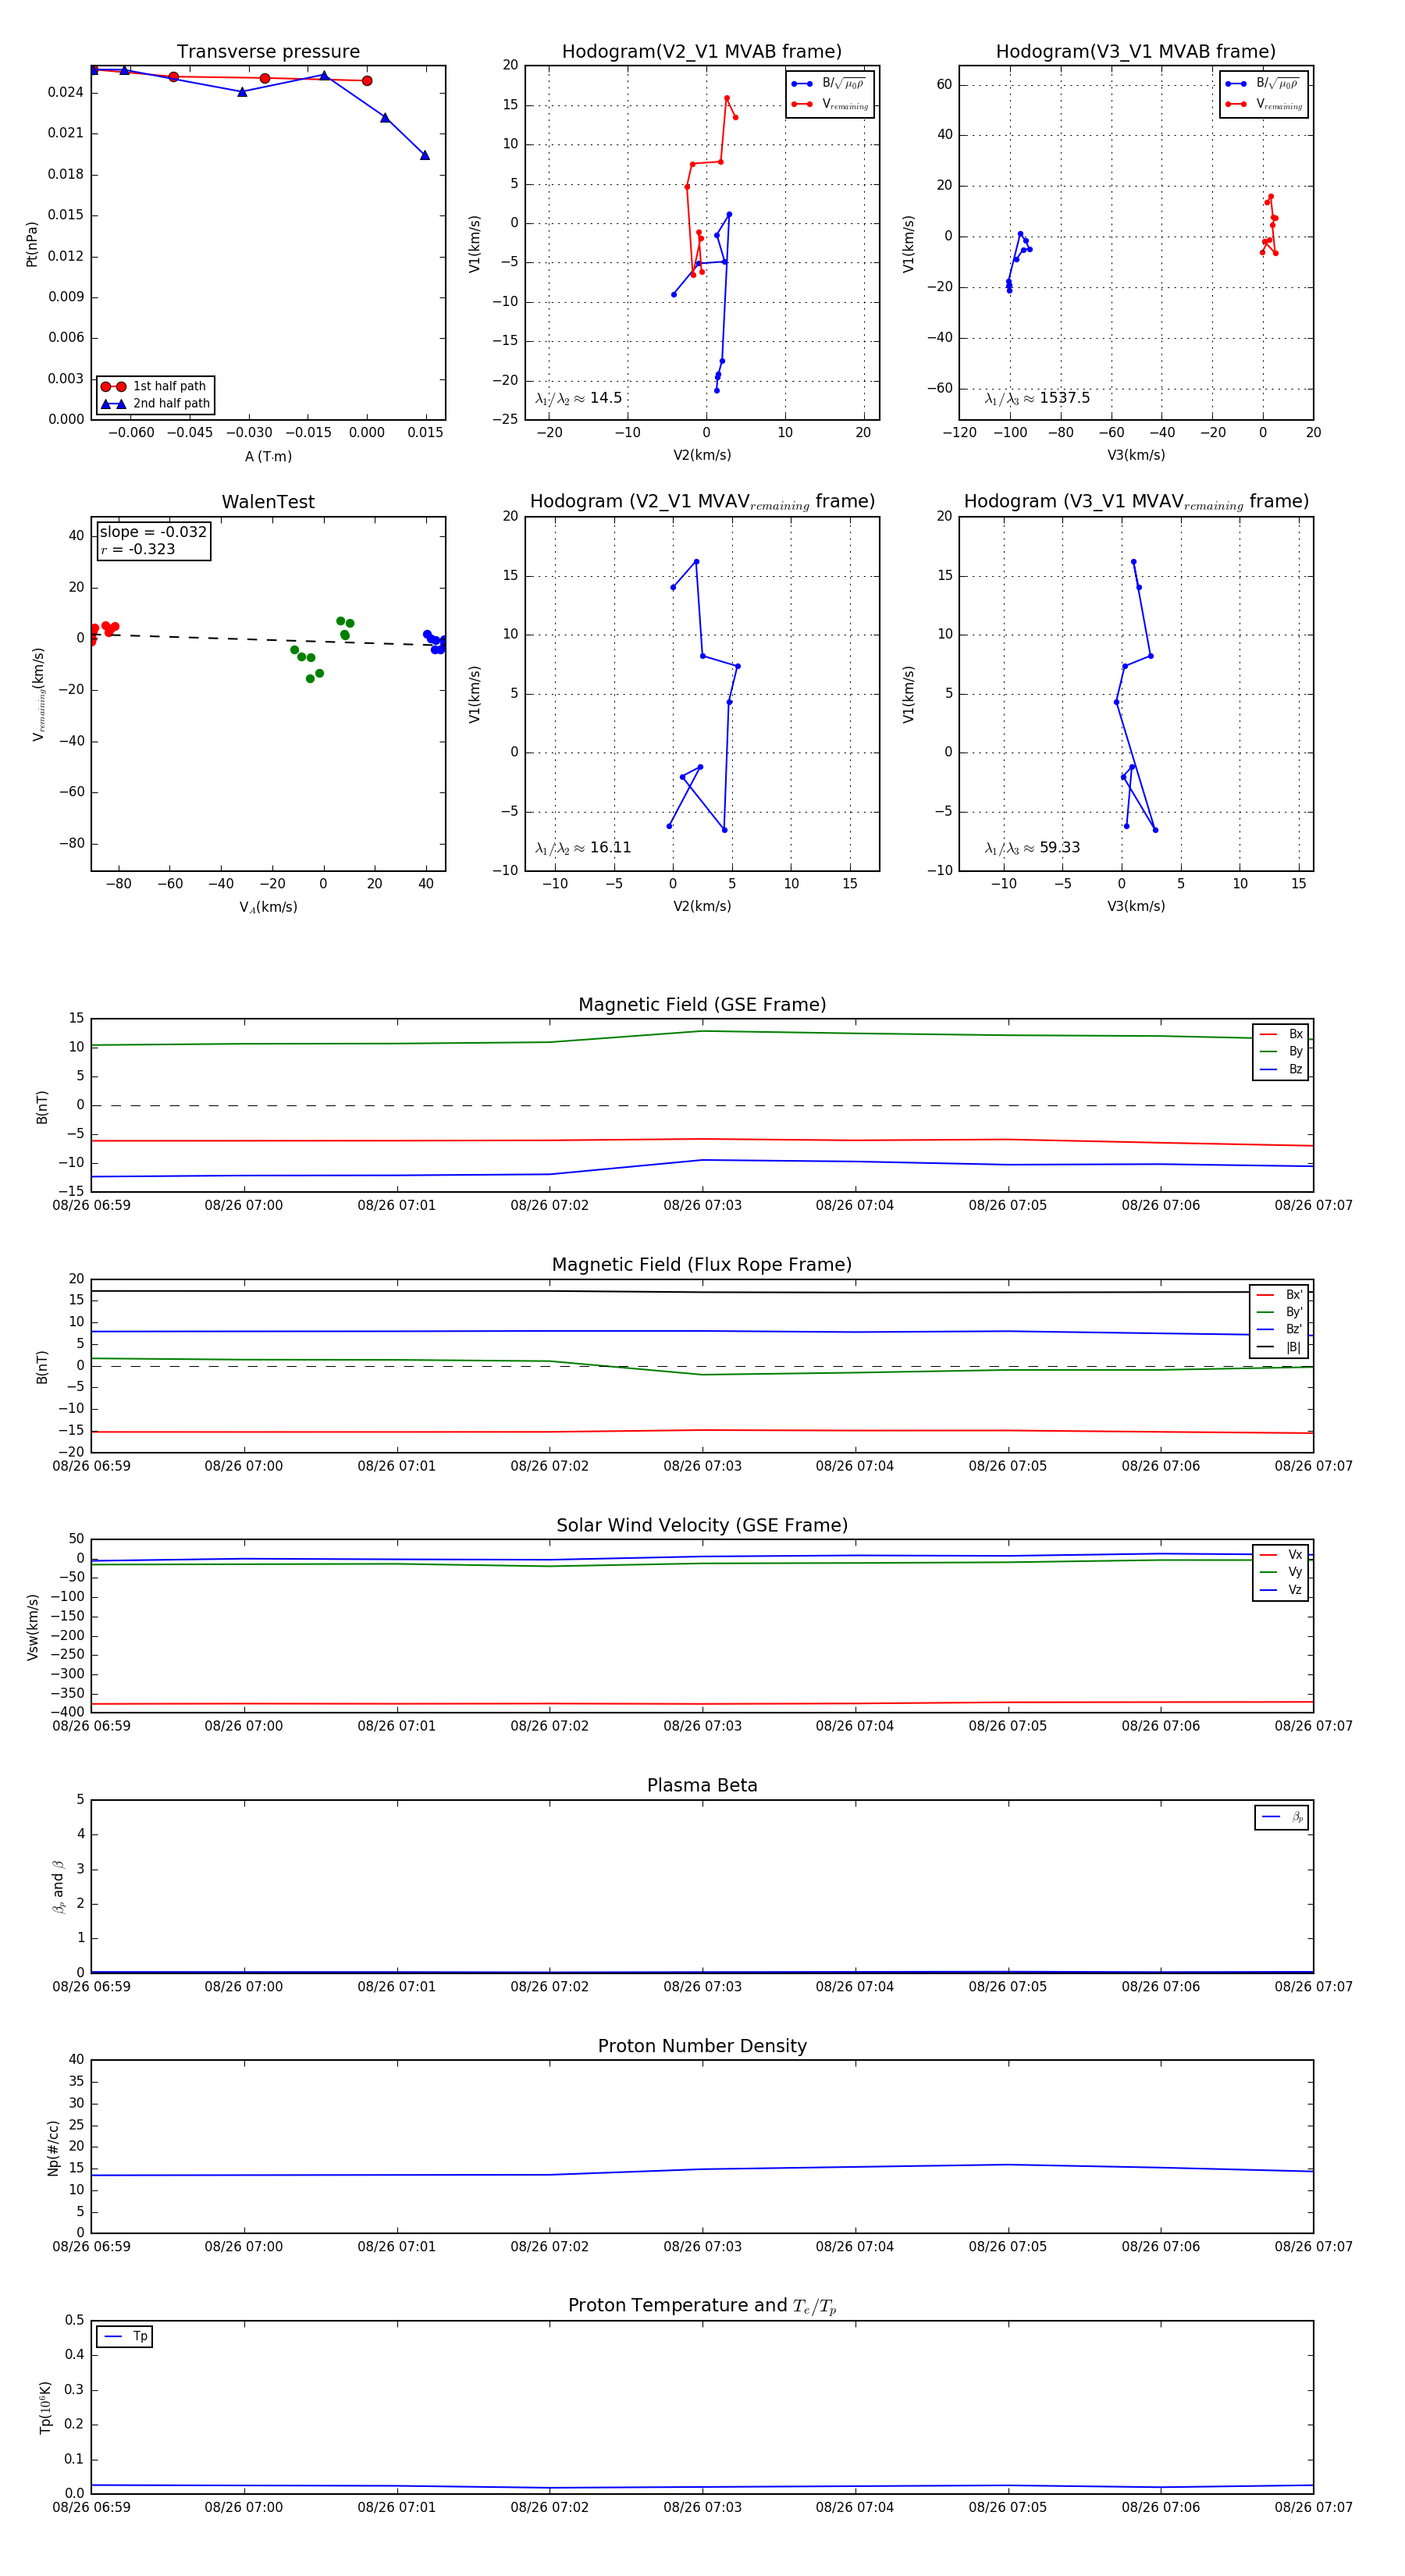Click the "λ1/λ2 ≈ 16.11" annotation

[583, 848]
